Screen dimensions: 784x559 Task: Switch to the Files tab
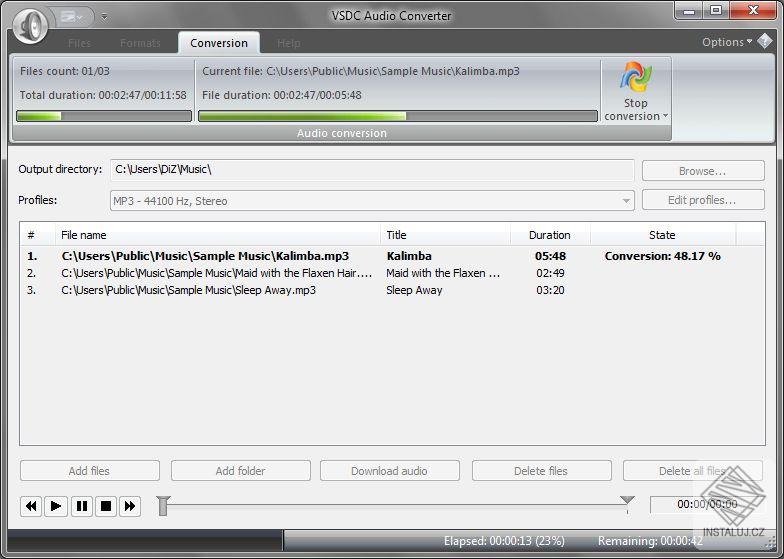[80, 43]
